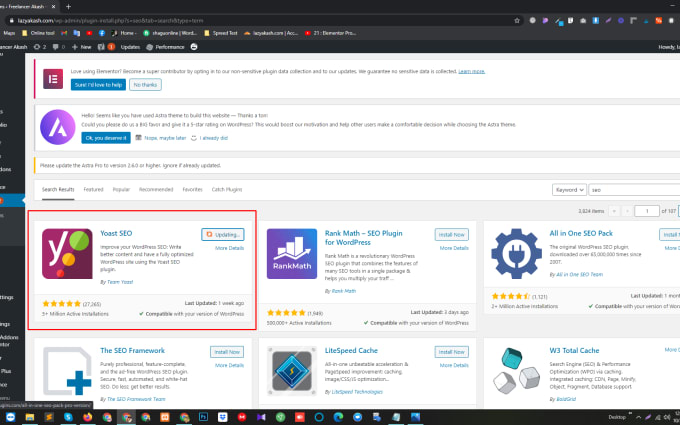680x425 pixels.
Task: Open the comments bubble in admin bar
Action: (59, 47)
